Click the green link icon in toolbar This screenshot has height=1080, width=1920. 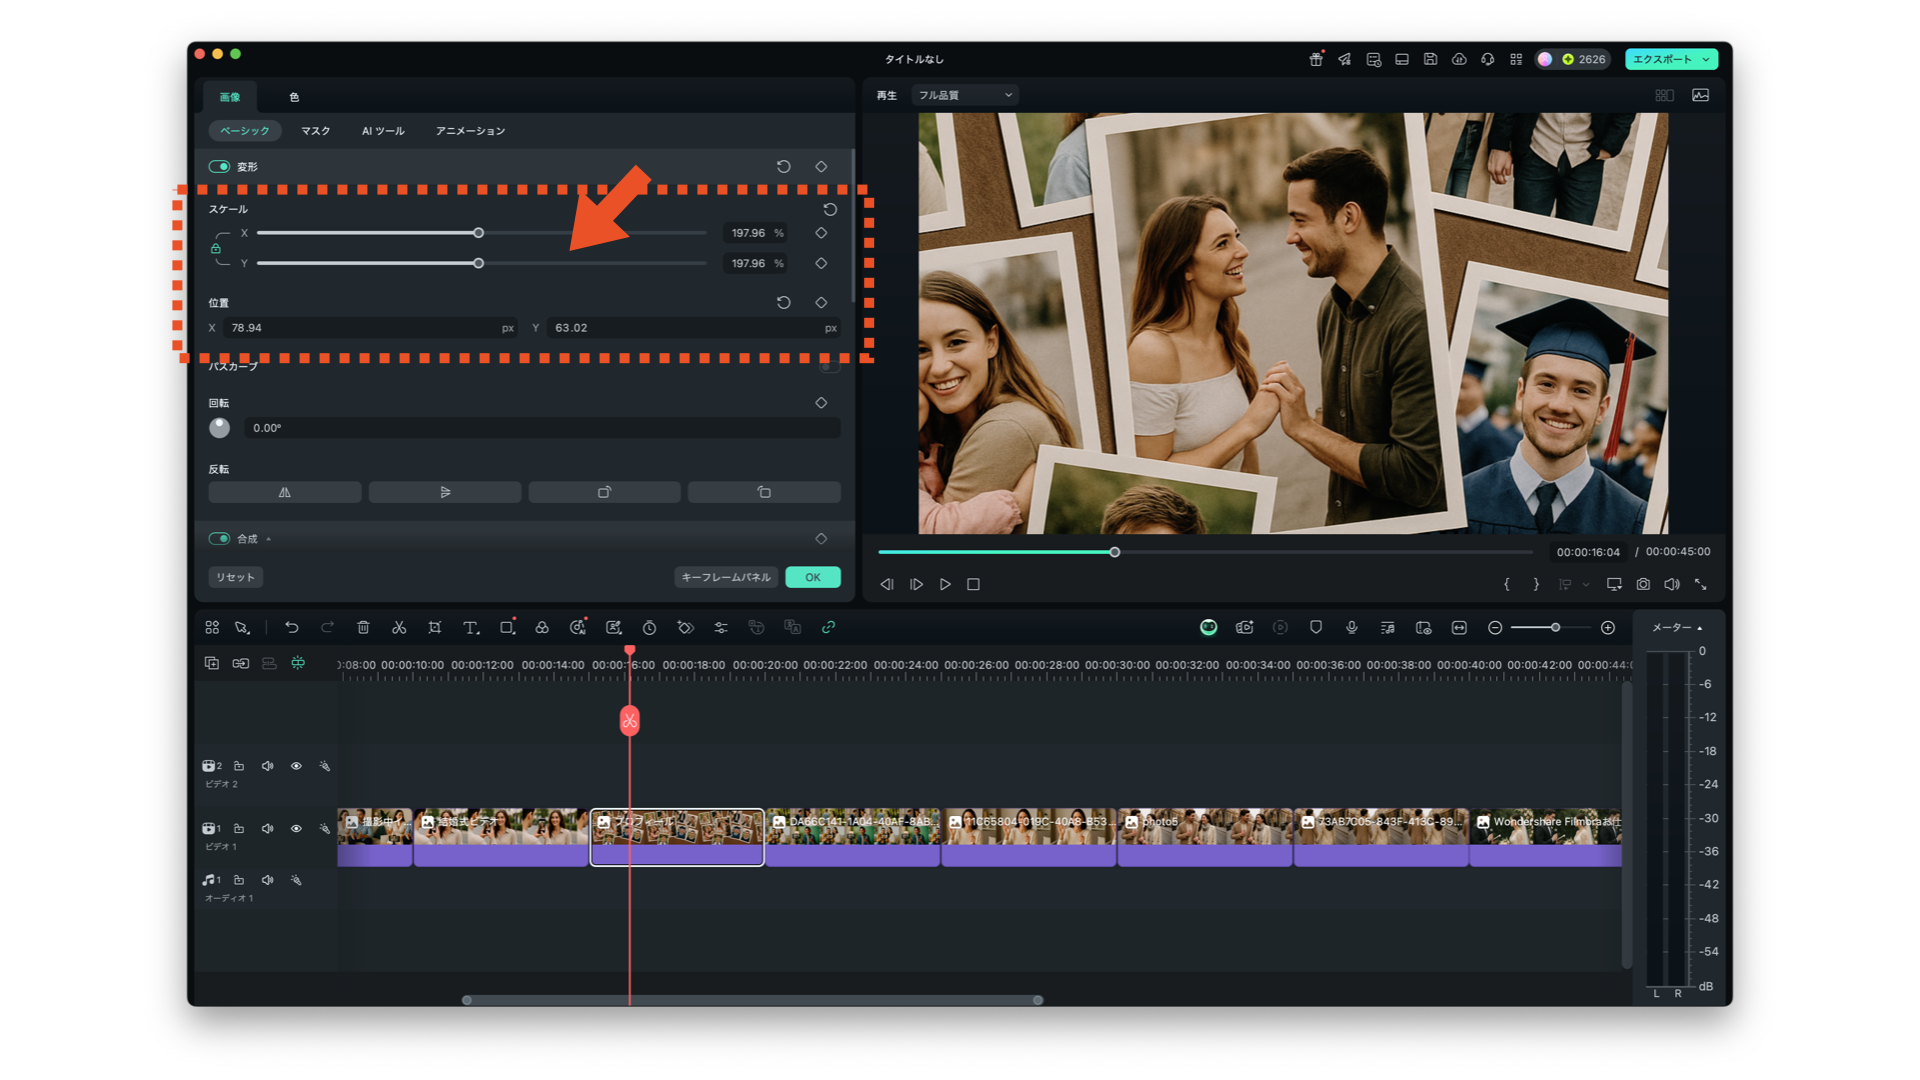click(828, 627)
